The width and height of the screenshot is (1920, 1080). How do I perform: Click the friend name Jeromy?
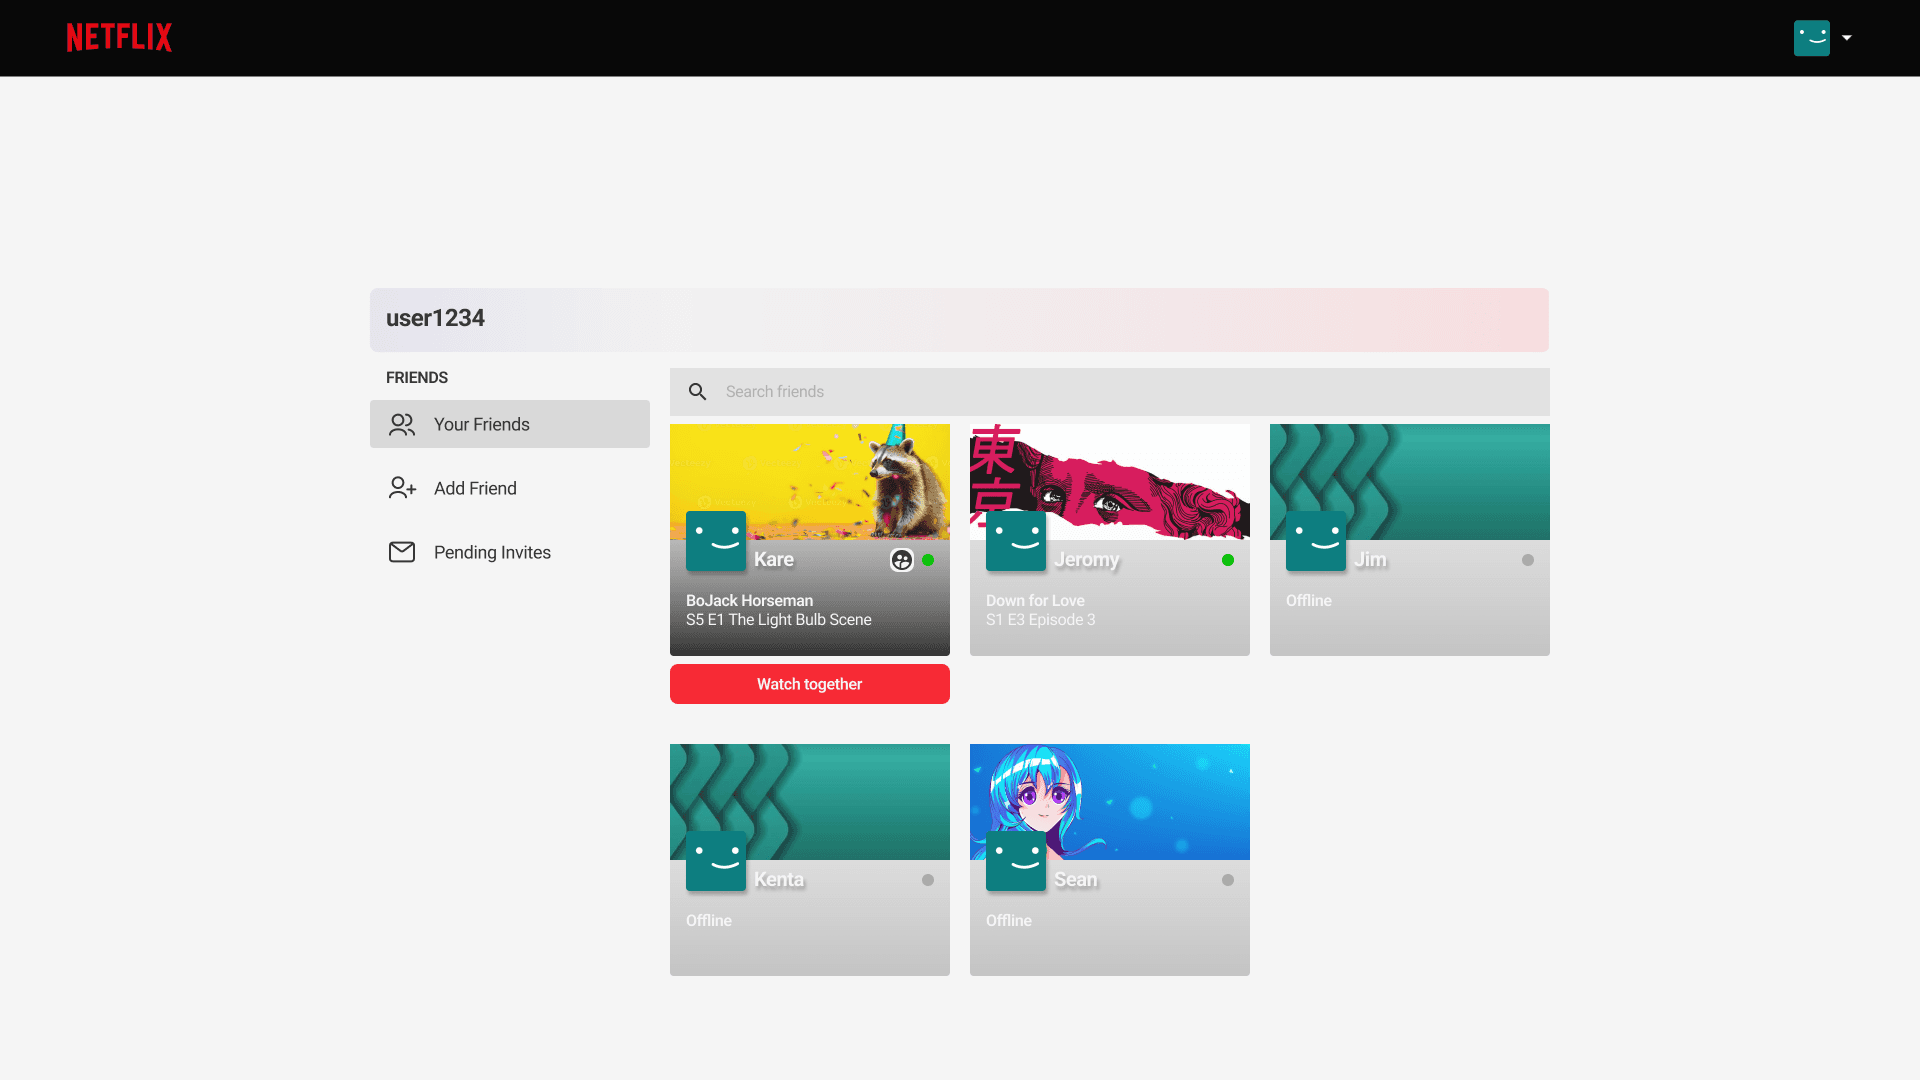[1087, 560]
